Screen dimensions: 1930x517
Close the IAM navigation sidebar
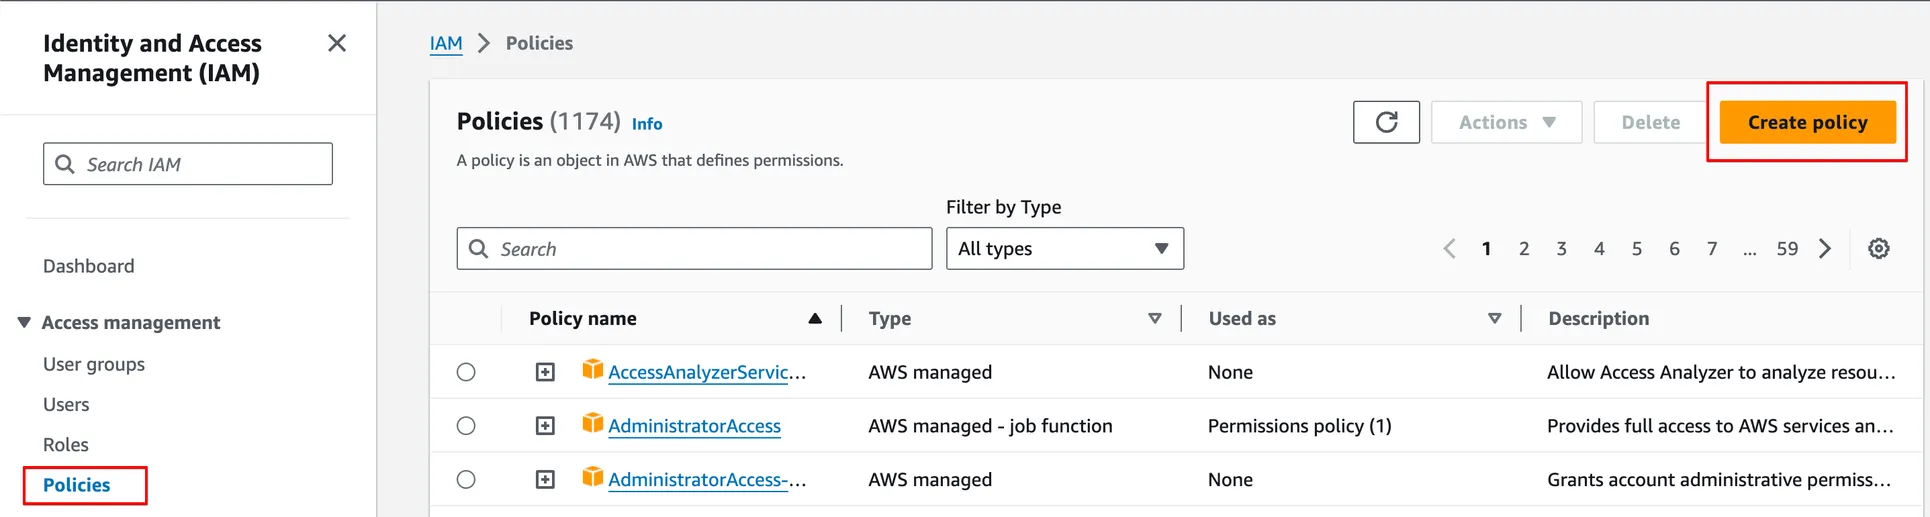click(x=337, y=43)
